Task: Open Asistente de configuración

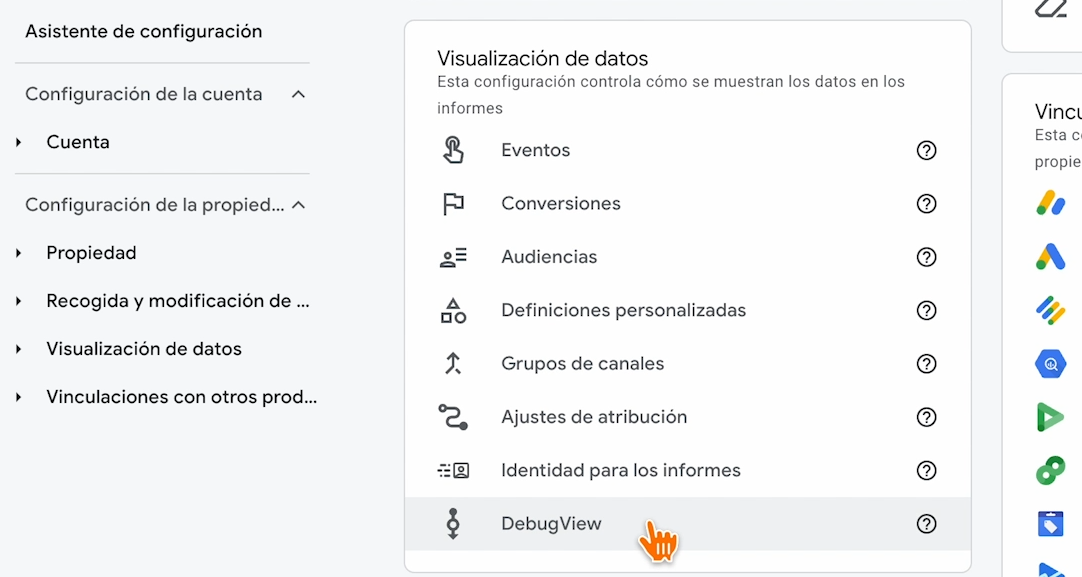Action: coord(143,31)
